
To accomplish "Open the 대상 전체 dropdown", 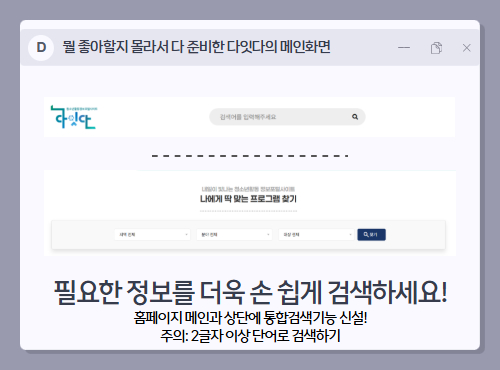I will pos(316,235).
